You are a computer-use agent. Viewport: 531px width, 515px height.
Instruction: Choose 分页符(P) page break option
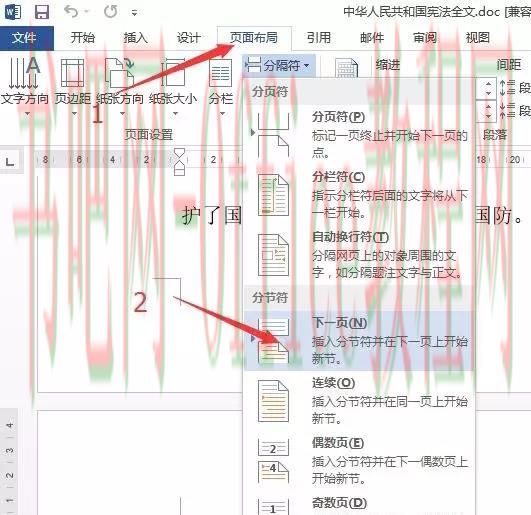pos(359,134)
